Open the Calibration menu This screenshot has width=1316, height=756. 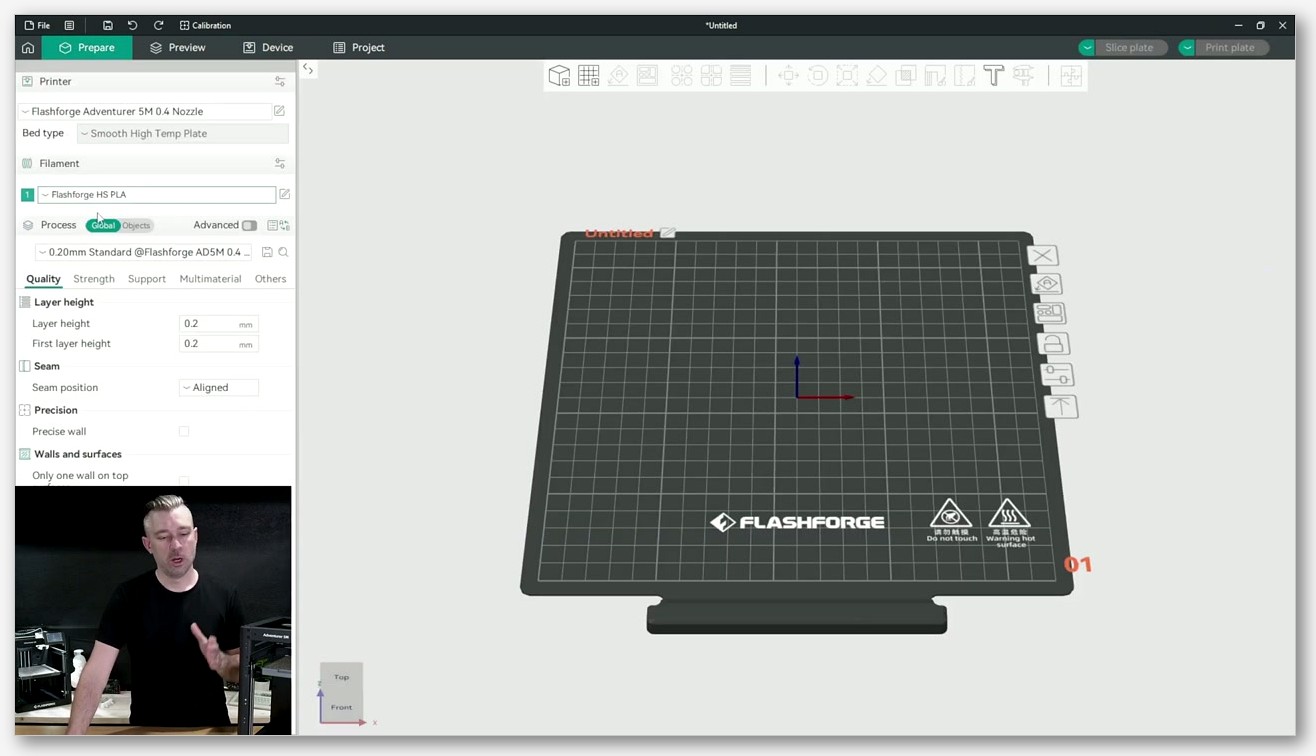tap(205, 25)
